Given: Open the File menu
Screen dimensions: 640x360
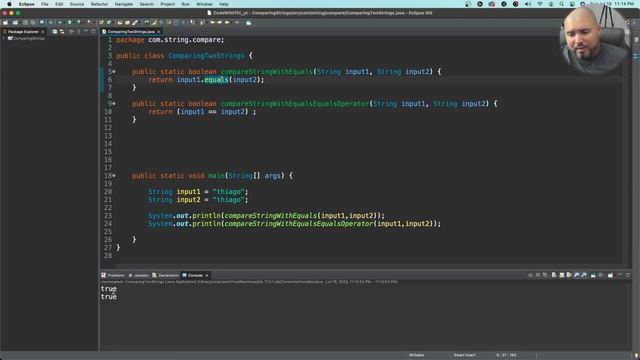Looking at the screenshot, I should click(45, 4).
